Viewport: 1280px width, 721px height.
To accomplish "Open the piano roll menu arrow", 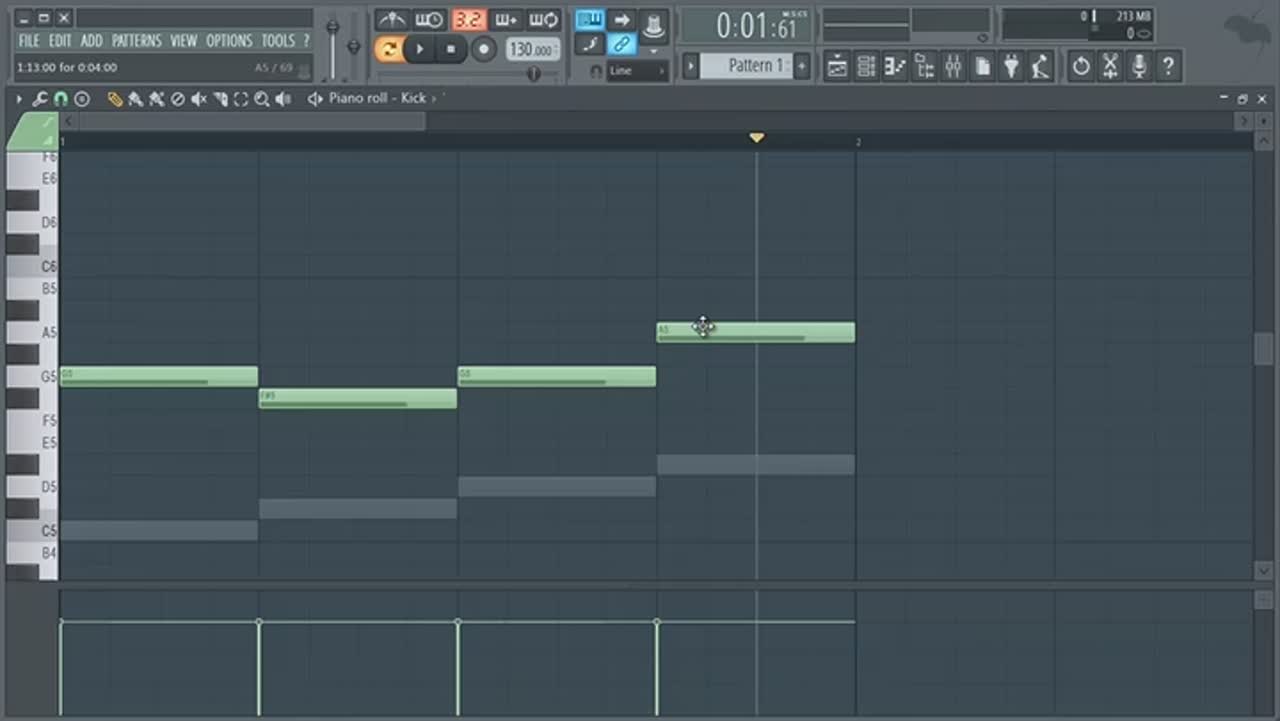I will tap(18, 99).
